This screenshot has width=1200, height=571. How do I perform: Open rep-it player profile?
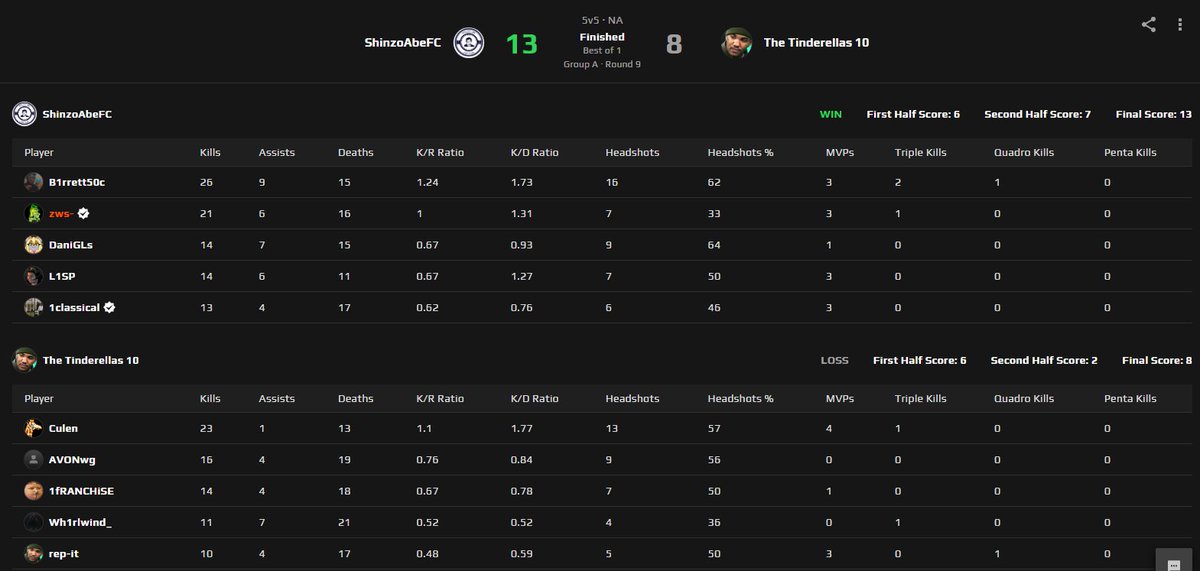tap(65, 553)
